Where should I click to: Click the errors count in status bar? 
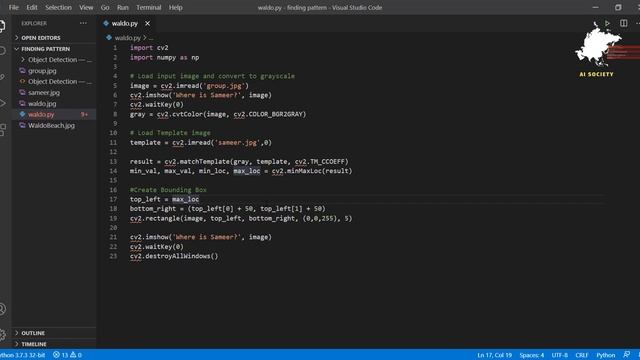coord(60,355)
